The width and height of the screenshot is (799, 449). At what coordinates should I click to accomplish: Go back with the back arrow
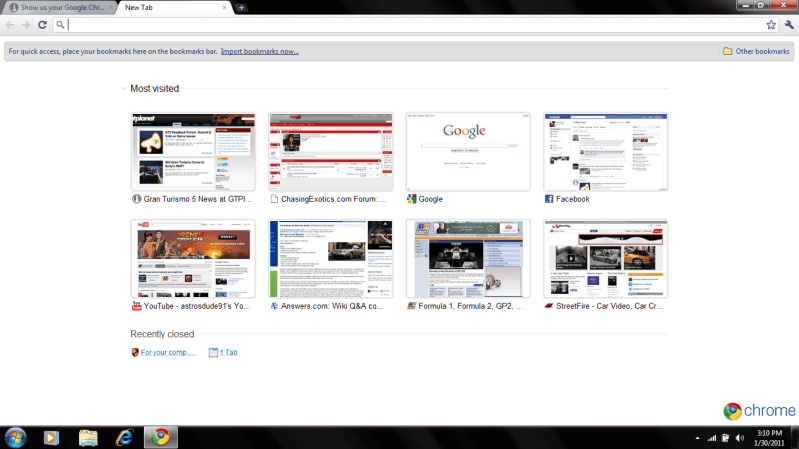point(10,24)
